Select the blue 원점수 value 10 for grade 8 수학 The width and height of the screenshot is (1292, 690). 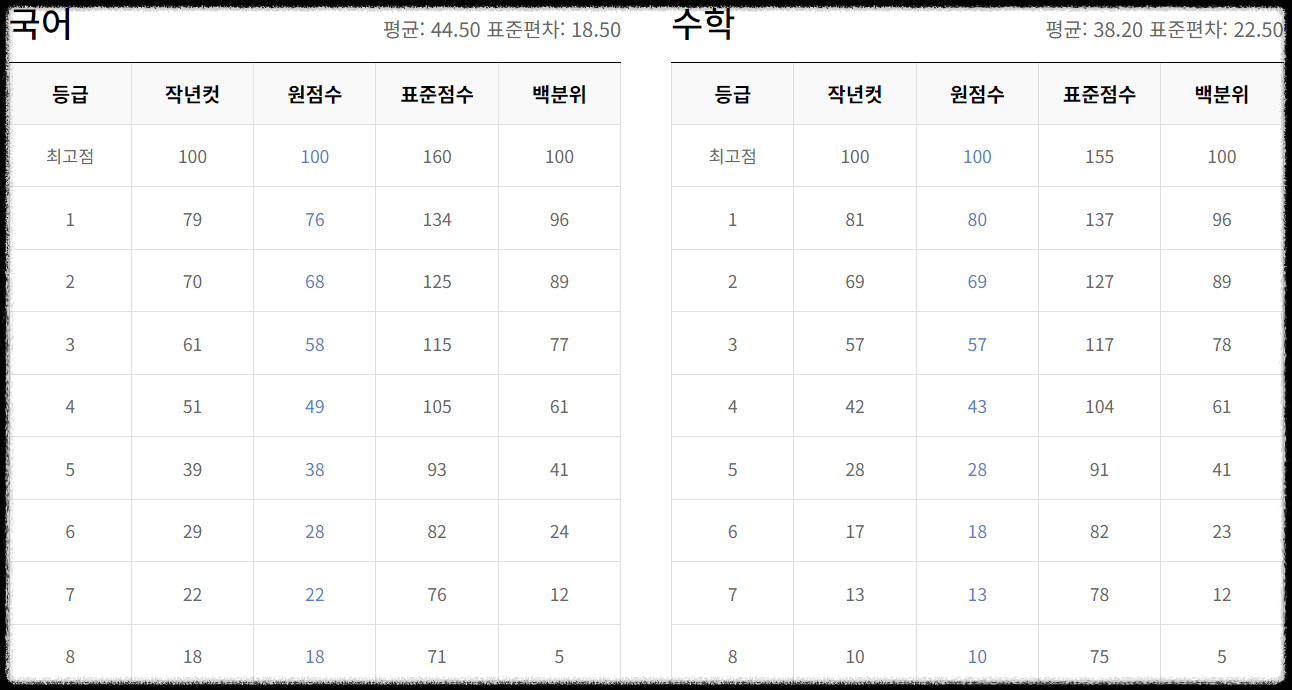point(976,656)
